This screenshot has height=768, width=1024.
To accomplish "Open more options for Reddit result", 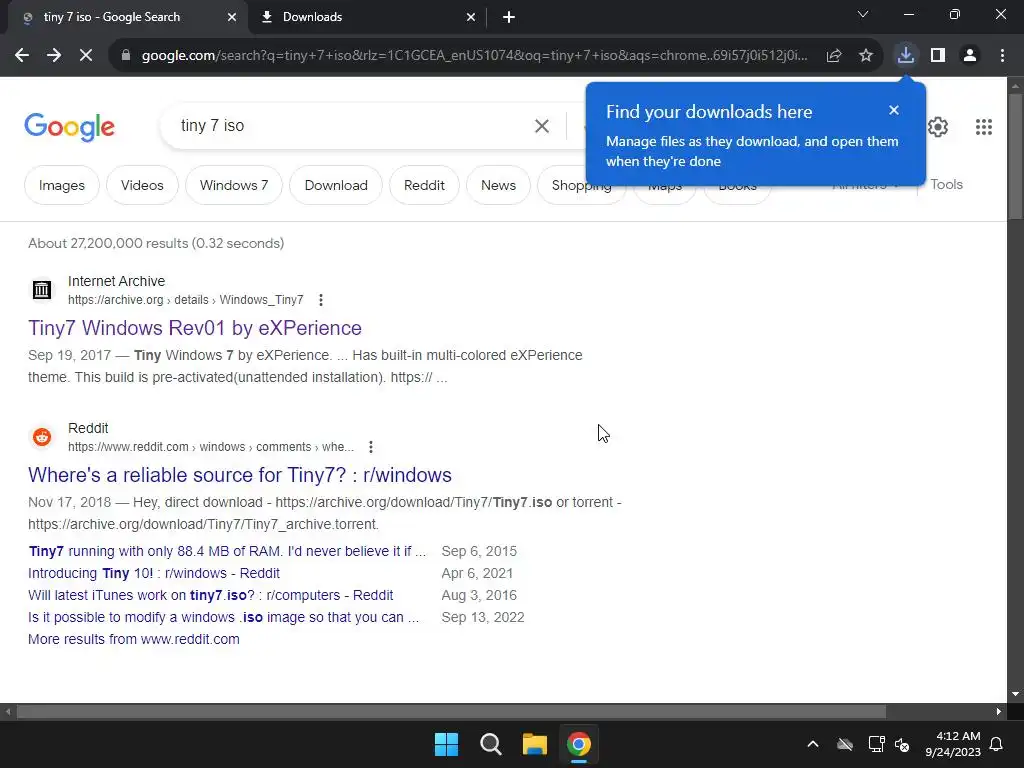I will tap(371, 447).
